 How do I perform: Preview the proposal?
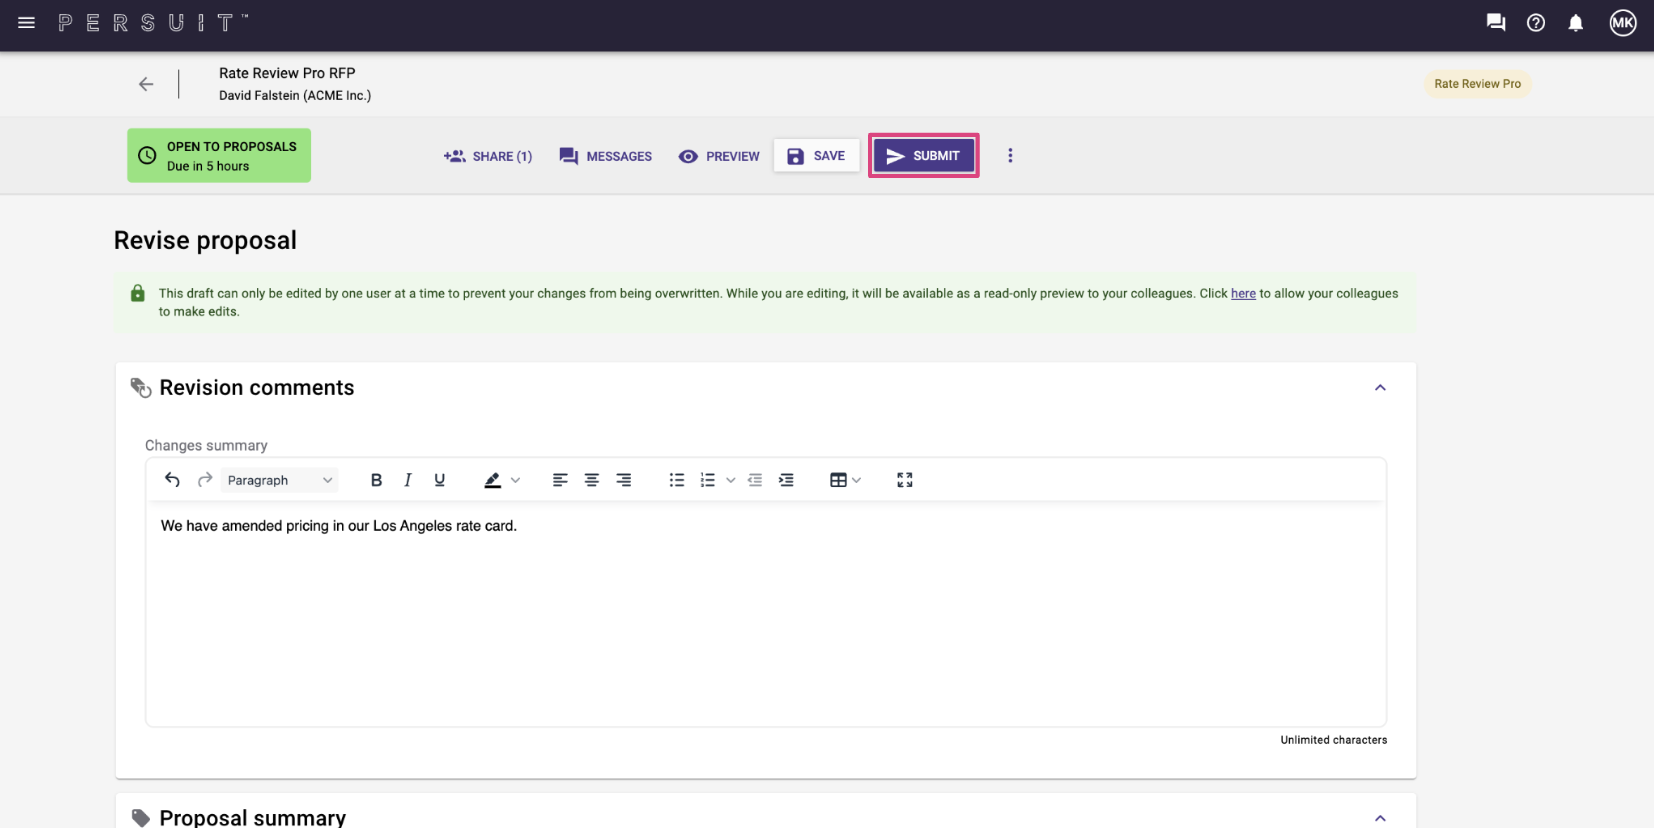[719, 156]
